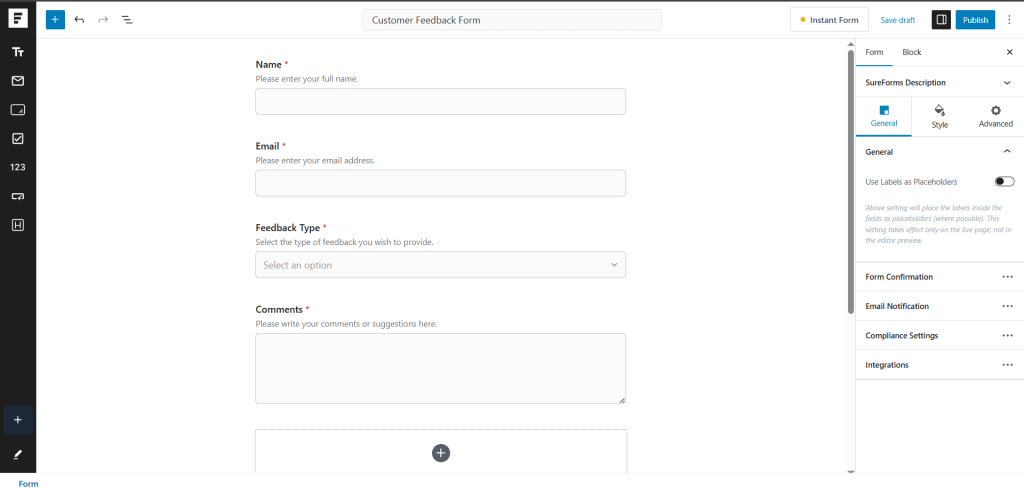Image resolution: width=1024 pixels, height=491 pixels.
Task: Add a Textarea field from sidebar
Action: (18, 110)
